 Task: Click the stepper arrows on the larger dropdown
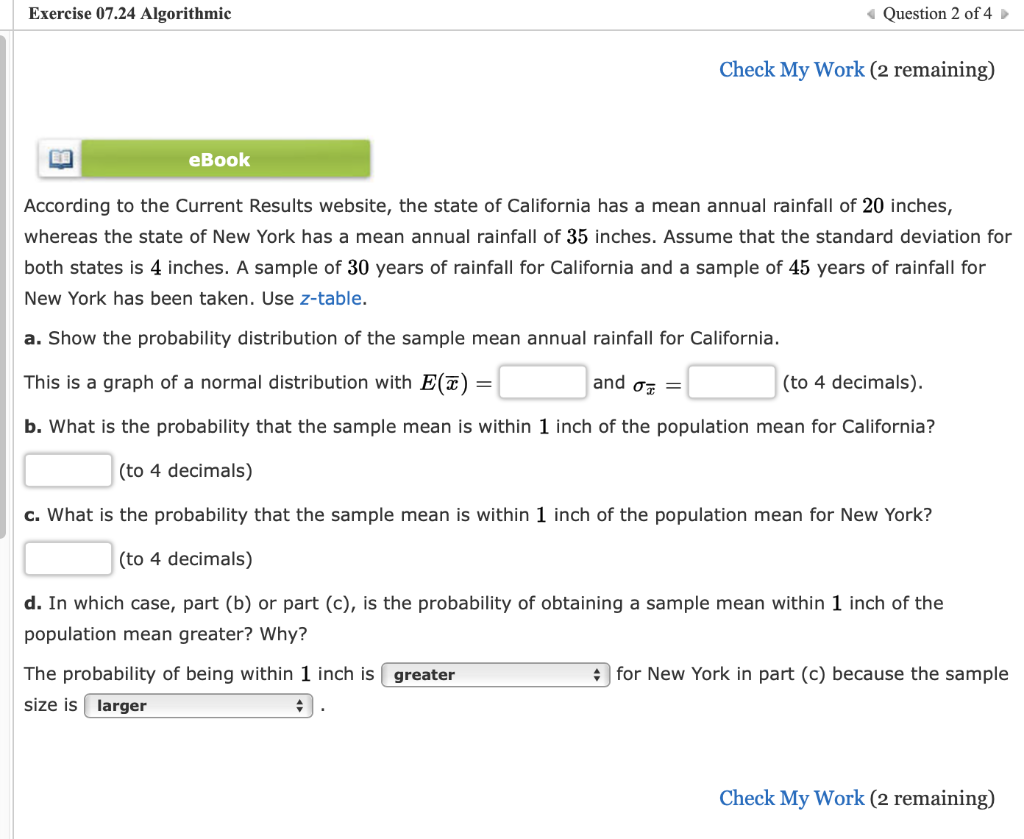pyautogui.click(x=299, y=705)
